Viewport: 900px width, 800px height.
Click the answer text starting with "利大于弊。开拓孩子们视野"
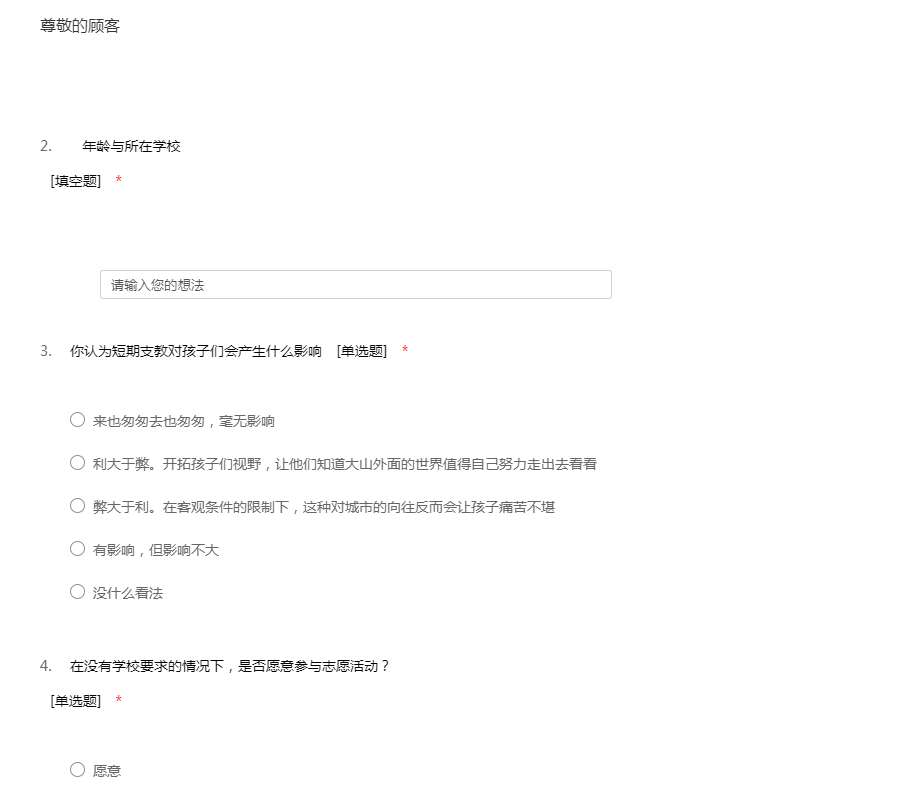[345, 464]
